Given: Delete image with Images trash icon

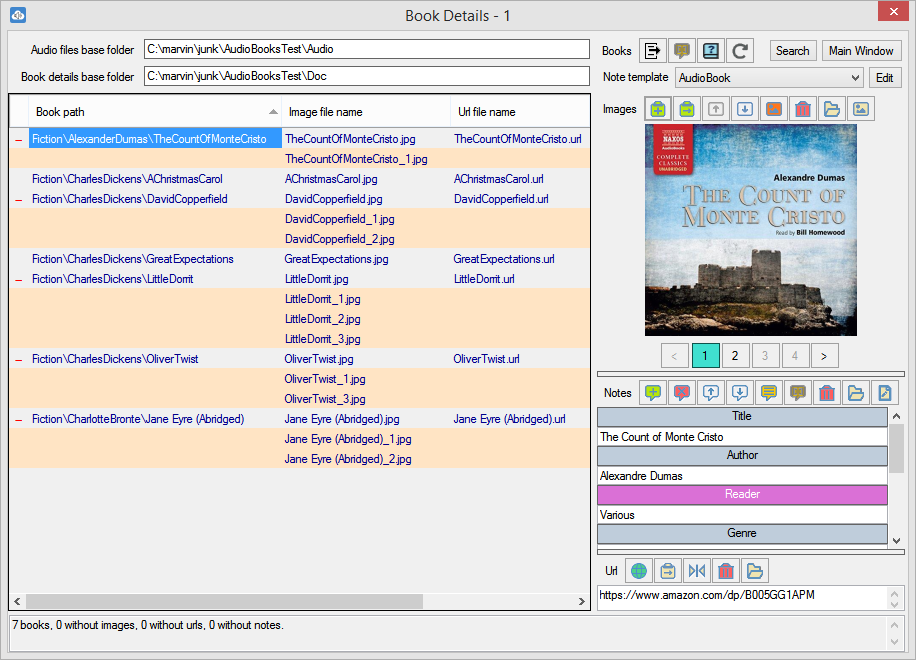Looking at the screenshot, I should coord(803,109).
